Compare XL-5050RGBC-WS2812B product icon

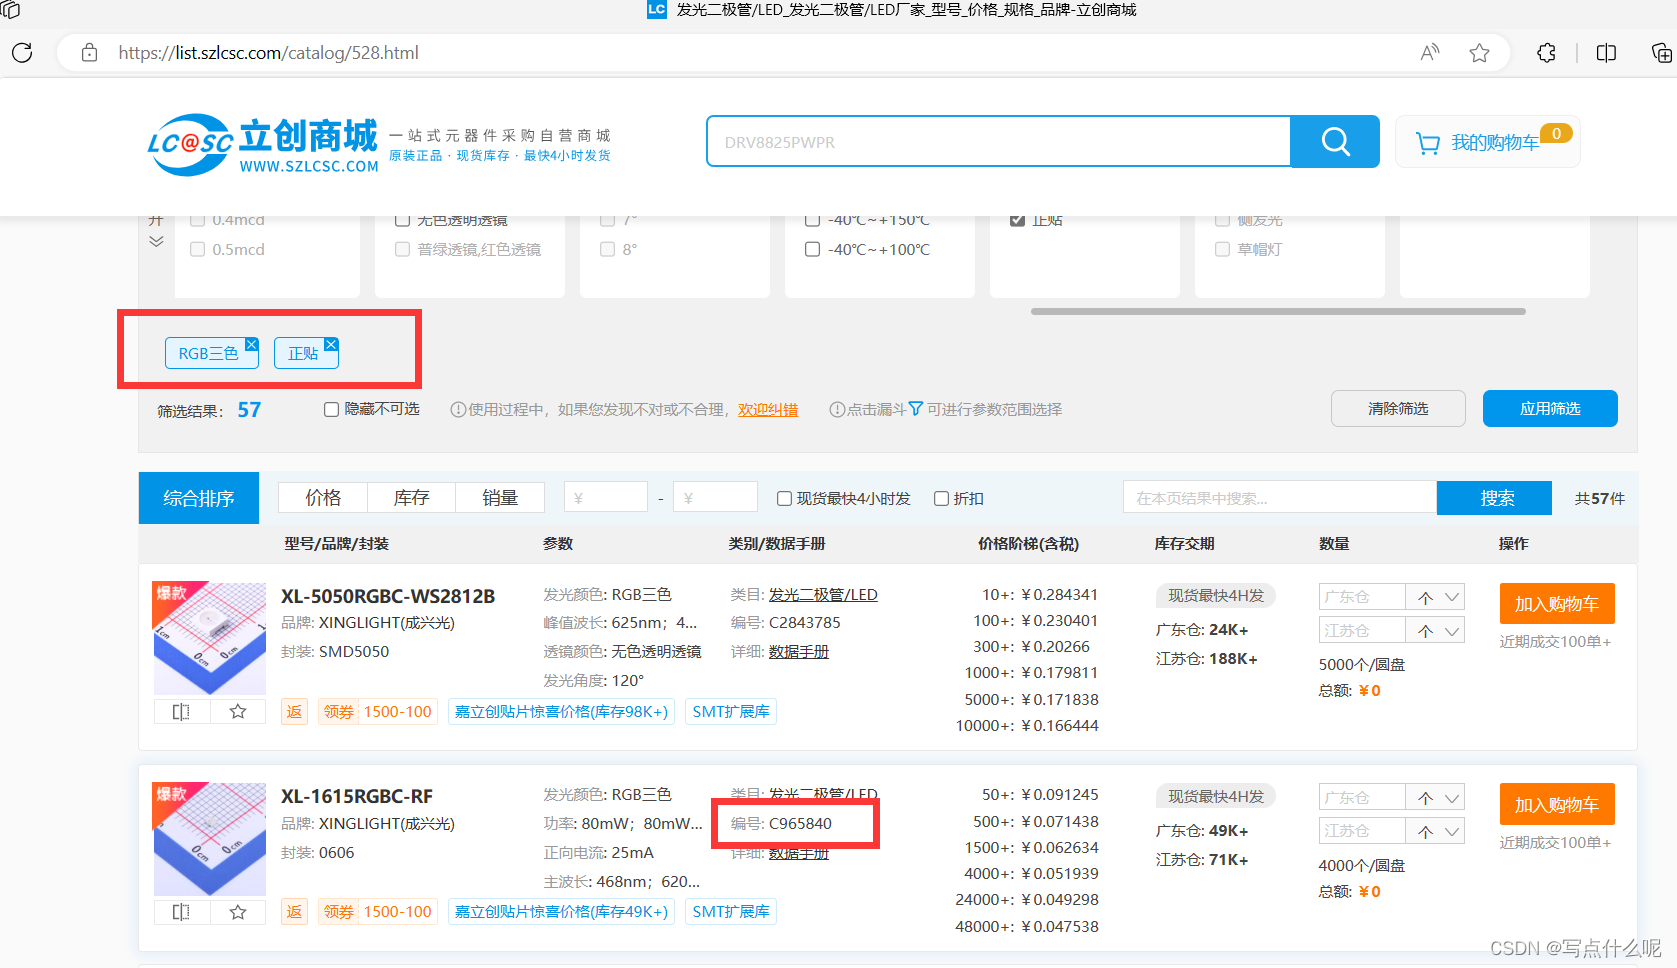(x=181, y=712)
